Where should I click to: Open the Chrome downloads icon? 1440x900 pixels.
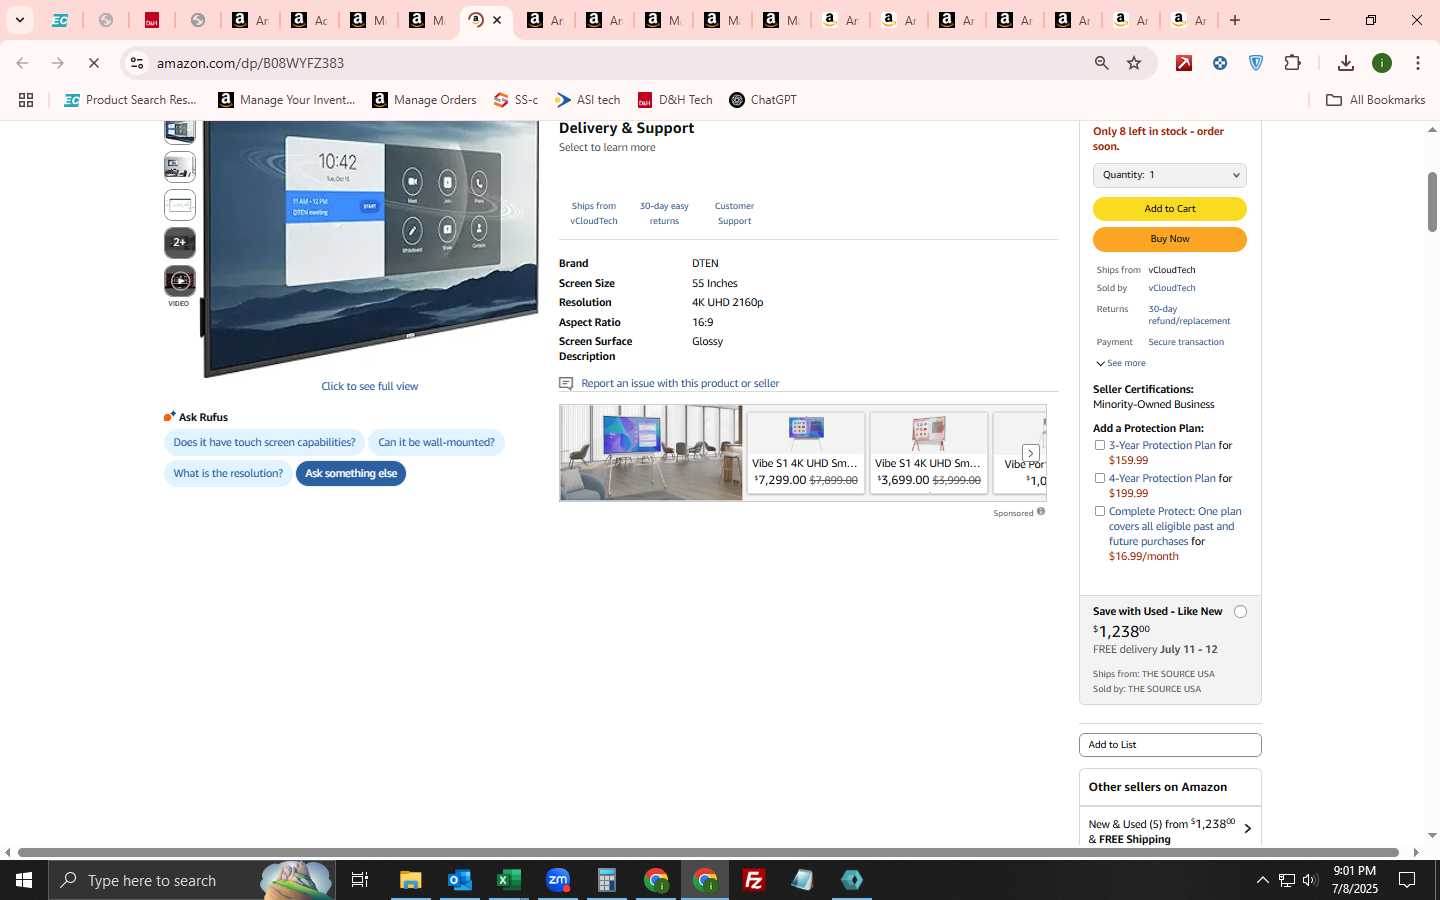pyautogui.click(x=1346, y=63)
